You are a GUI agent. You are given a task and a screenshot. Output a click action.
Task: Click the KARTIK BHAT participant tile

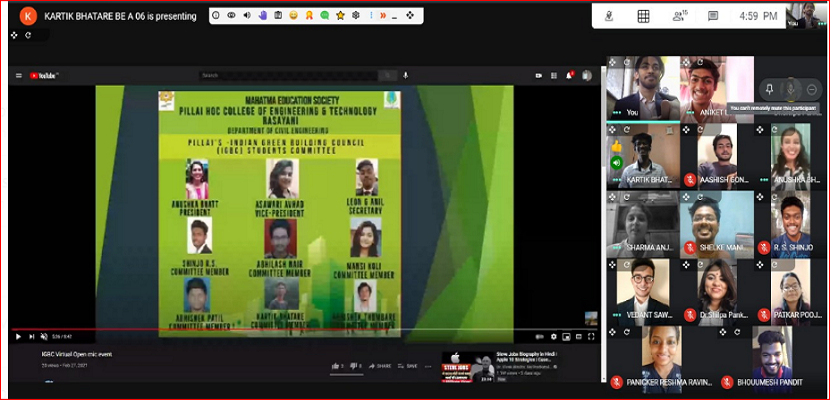pos(643,156)
